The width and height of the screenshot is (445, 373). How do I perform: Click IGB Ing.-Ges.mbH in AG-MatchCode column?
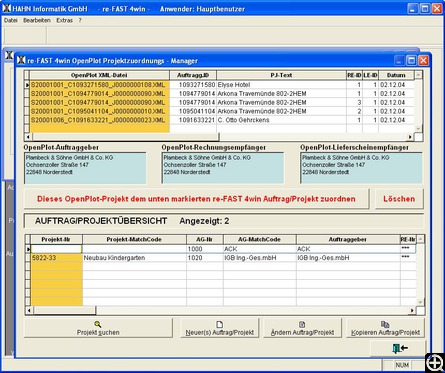[260, 258]
